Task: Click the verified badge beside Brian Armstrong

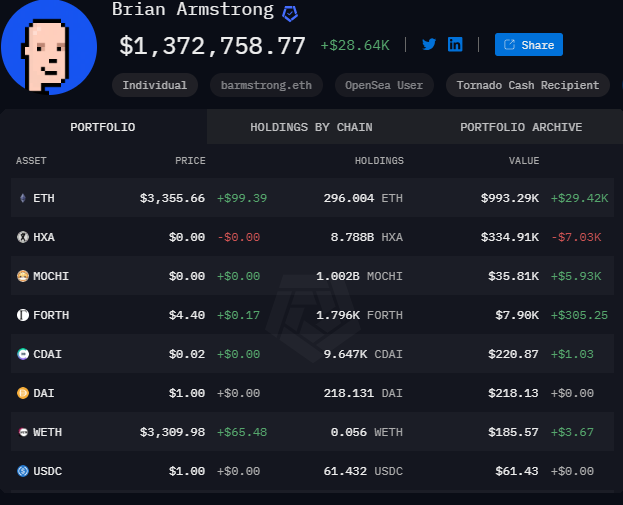Action: [x=290, y=14]
